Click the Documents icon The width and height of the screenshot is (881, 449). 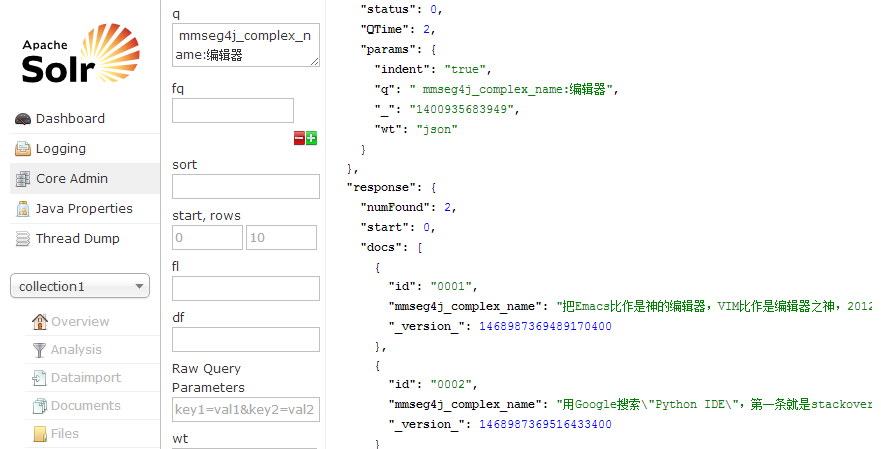pyautogui.click(x=40, y=406)
